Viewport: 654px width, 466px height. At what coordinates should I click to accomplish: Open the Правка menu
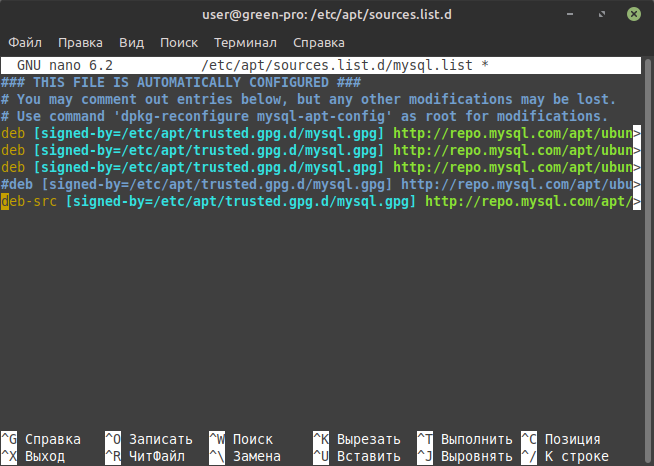coord(80,44)
